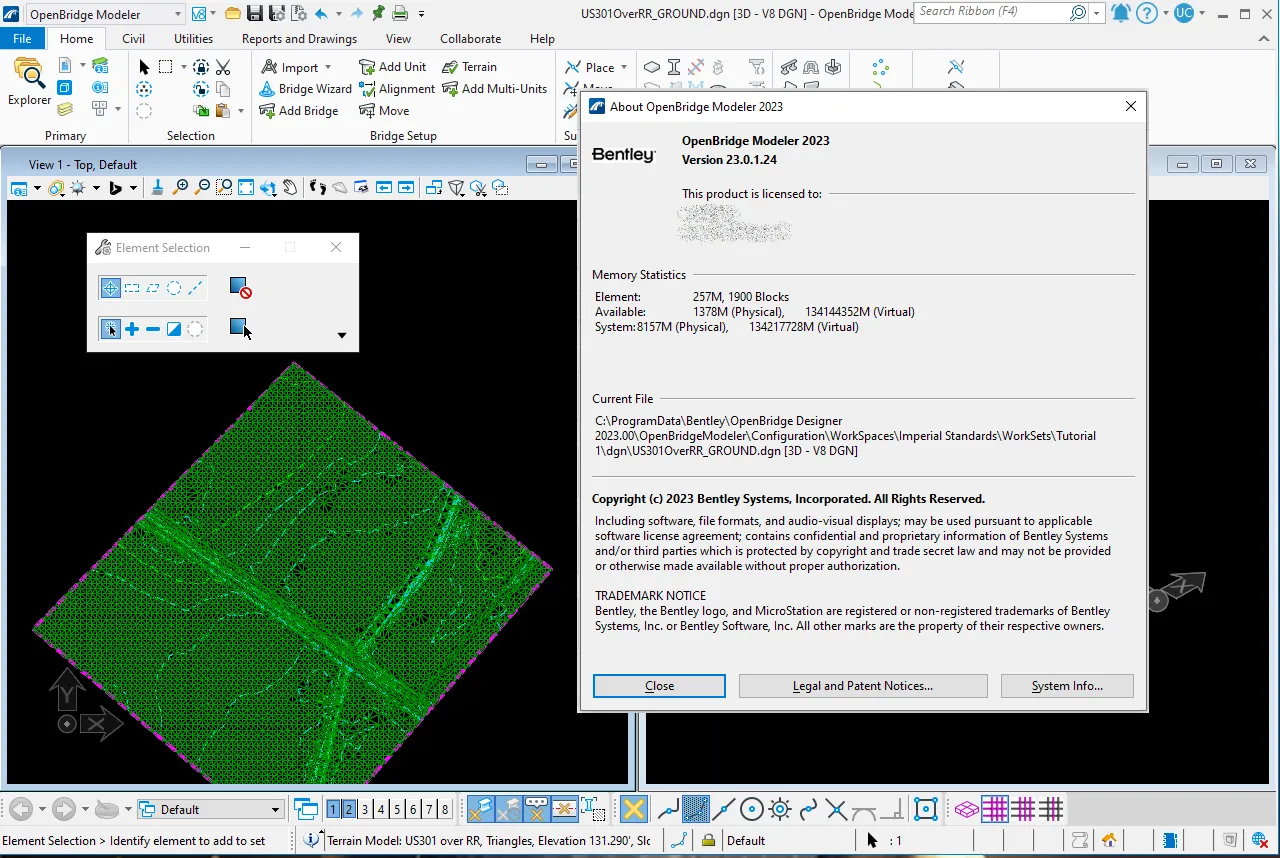Choose Shape selection method

point(153,288)
